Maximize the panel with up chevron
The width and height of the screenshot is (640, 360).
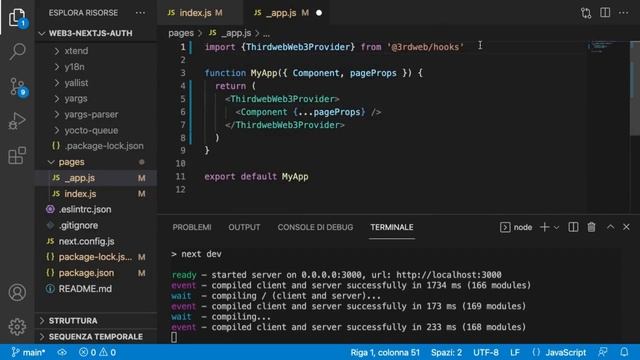pyautogui.click(x=610, y=227)
